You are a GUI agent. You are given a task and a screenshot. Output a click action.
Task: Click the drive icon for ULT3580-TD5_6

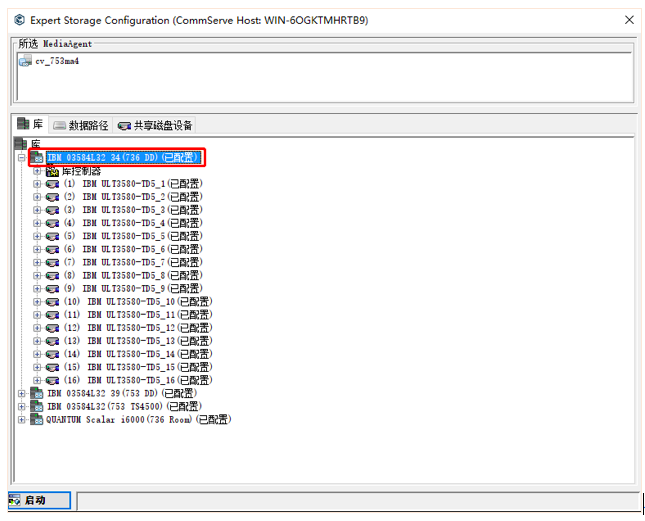[52, 250]
